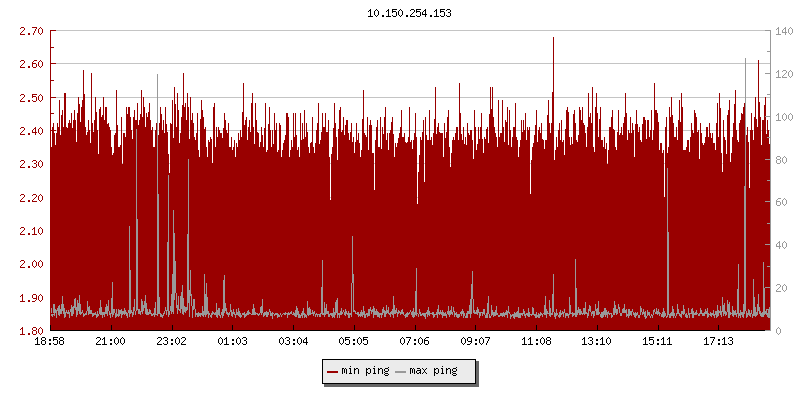Select the 23:02 time axis label
800x400 pixels.
(171, 342)
